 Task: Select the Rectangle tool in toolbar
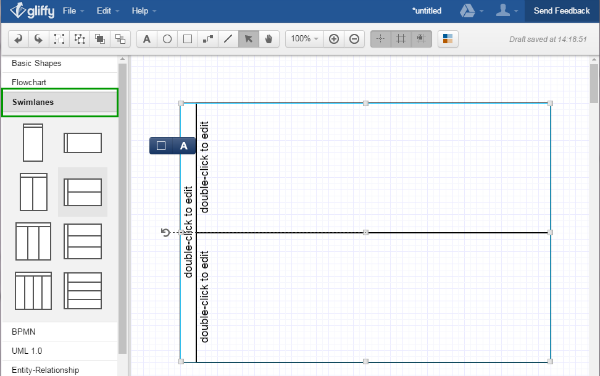click(188, 39)
